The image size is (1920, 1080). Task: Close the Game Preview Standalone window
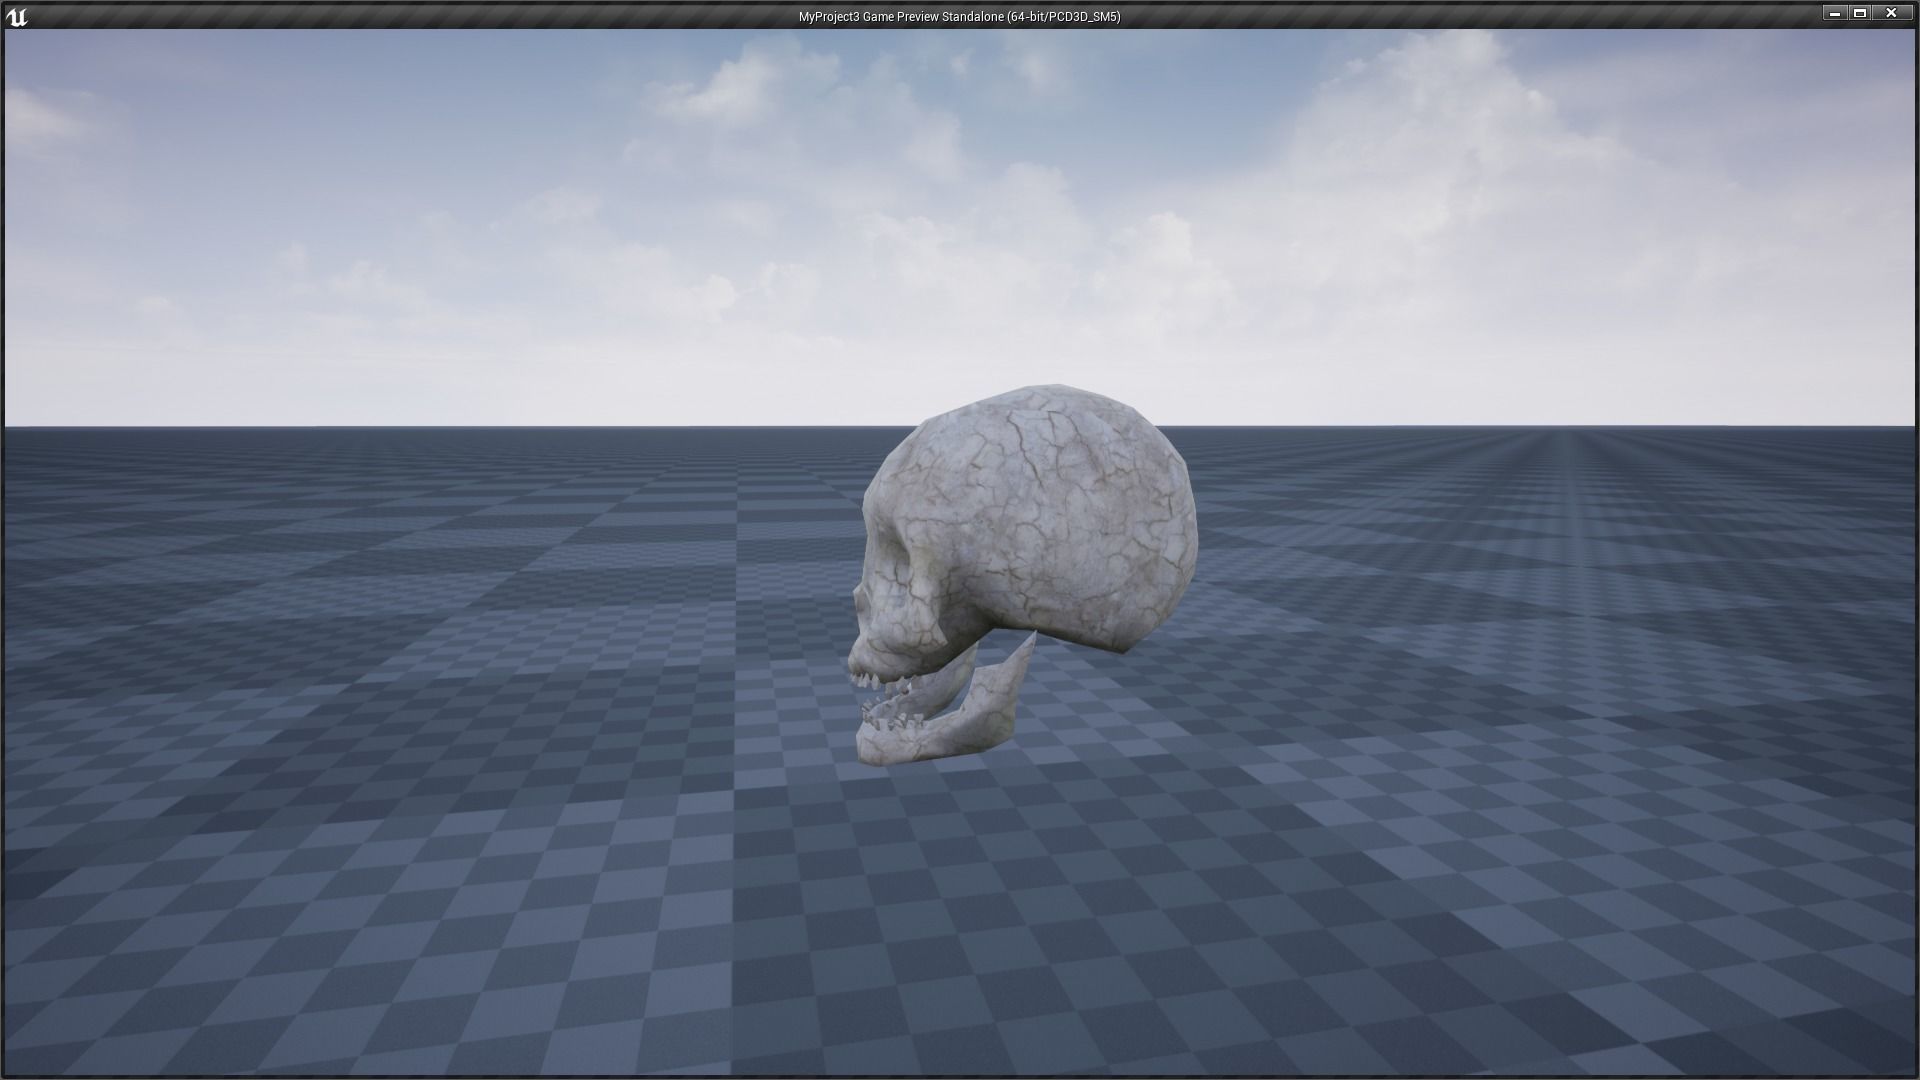pyautogui.click(x=1890, y=13)
